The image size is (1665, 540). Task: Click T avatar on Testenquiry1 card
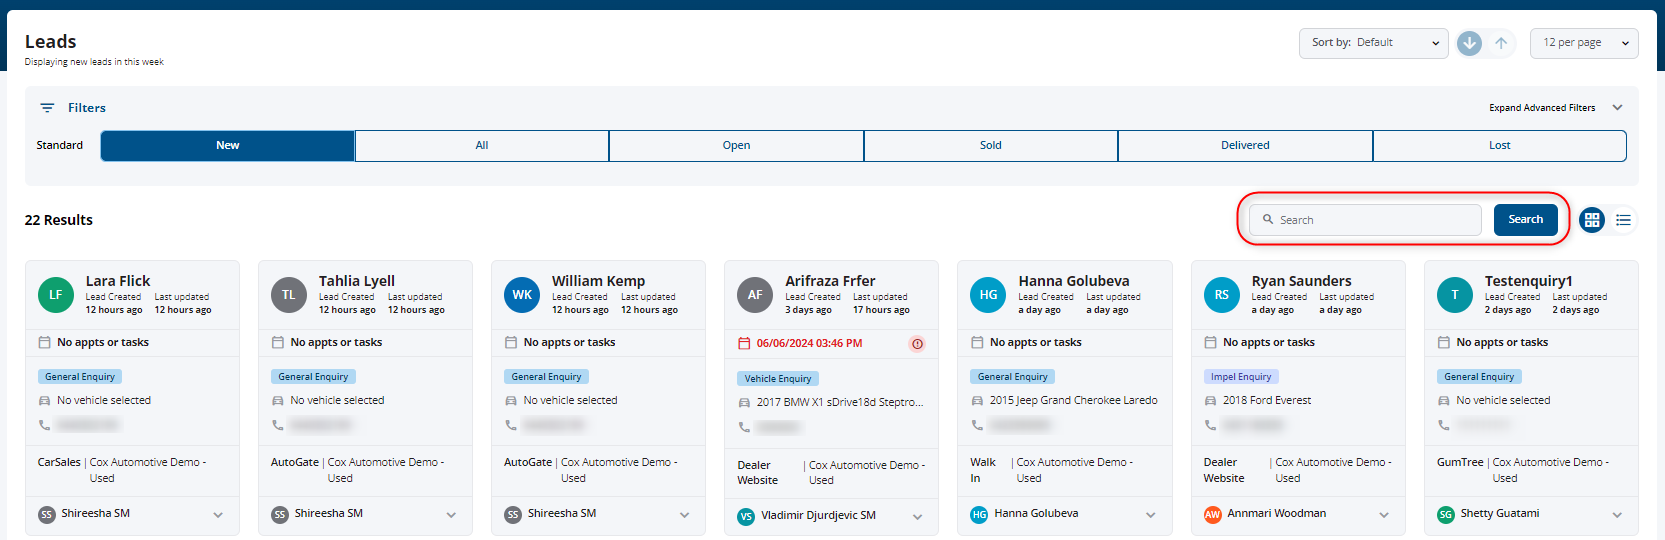tap(1455, 295)
